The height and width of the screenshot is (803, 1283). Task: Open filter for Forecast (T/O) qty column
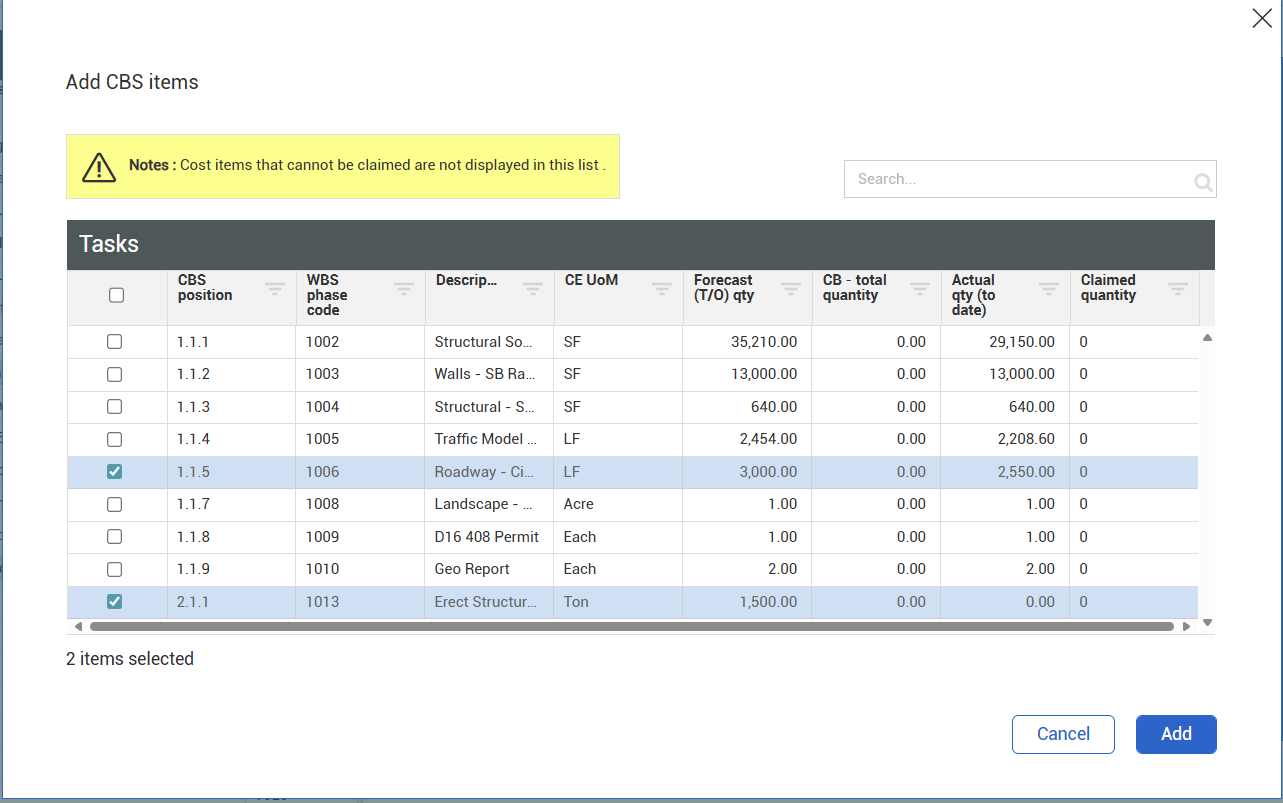coord(790,289)
